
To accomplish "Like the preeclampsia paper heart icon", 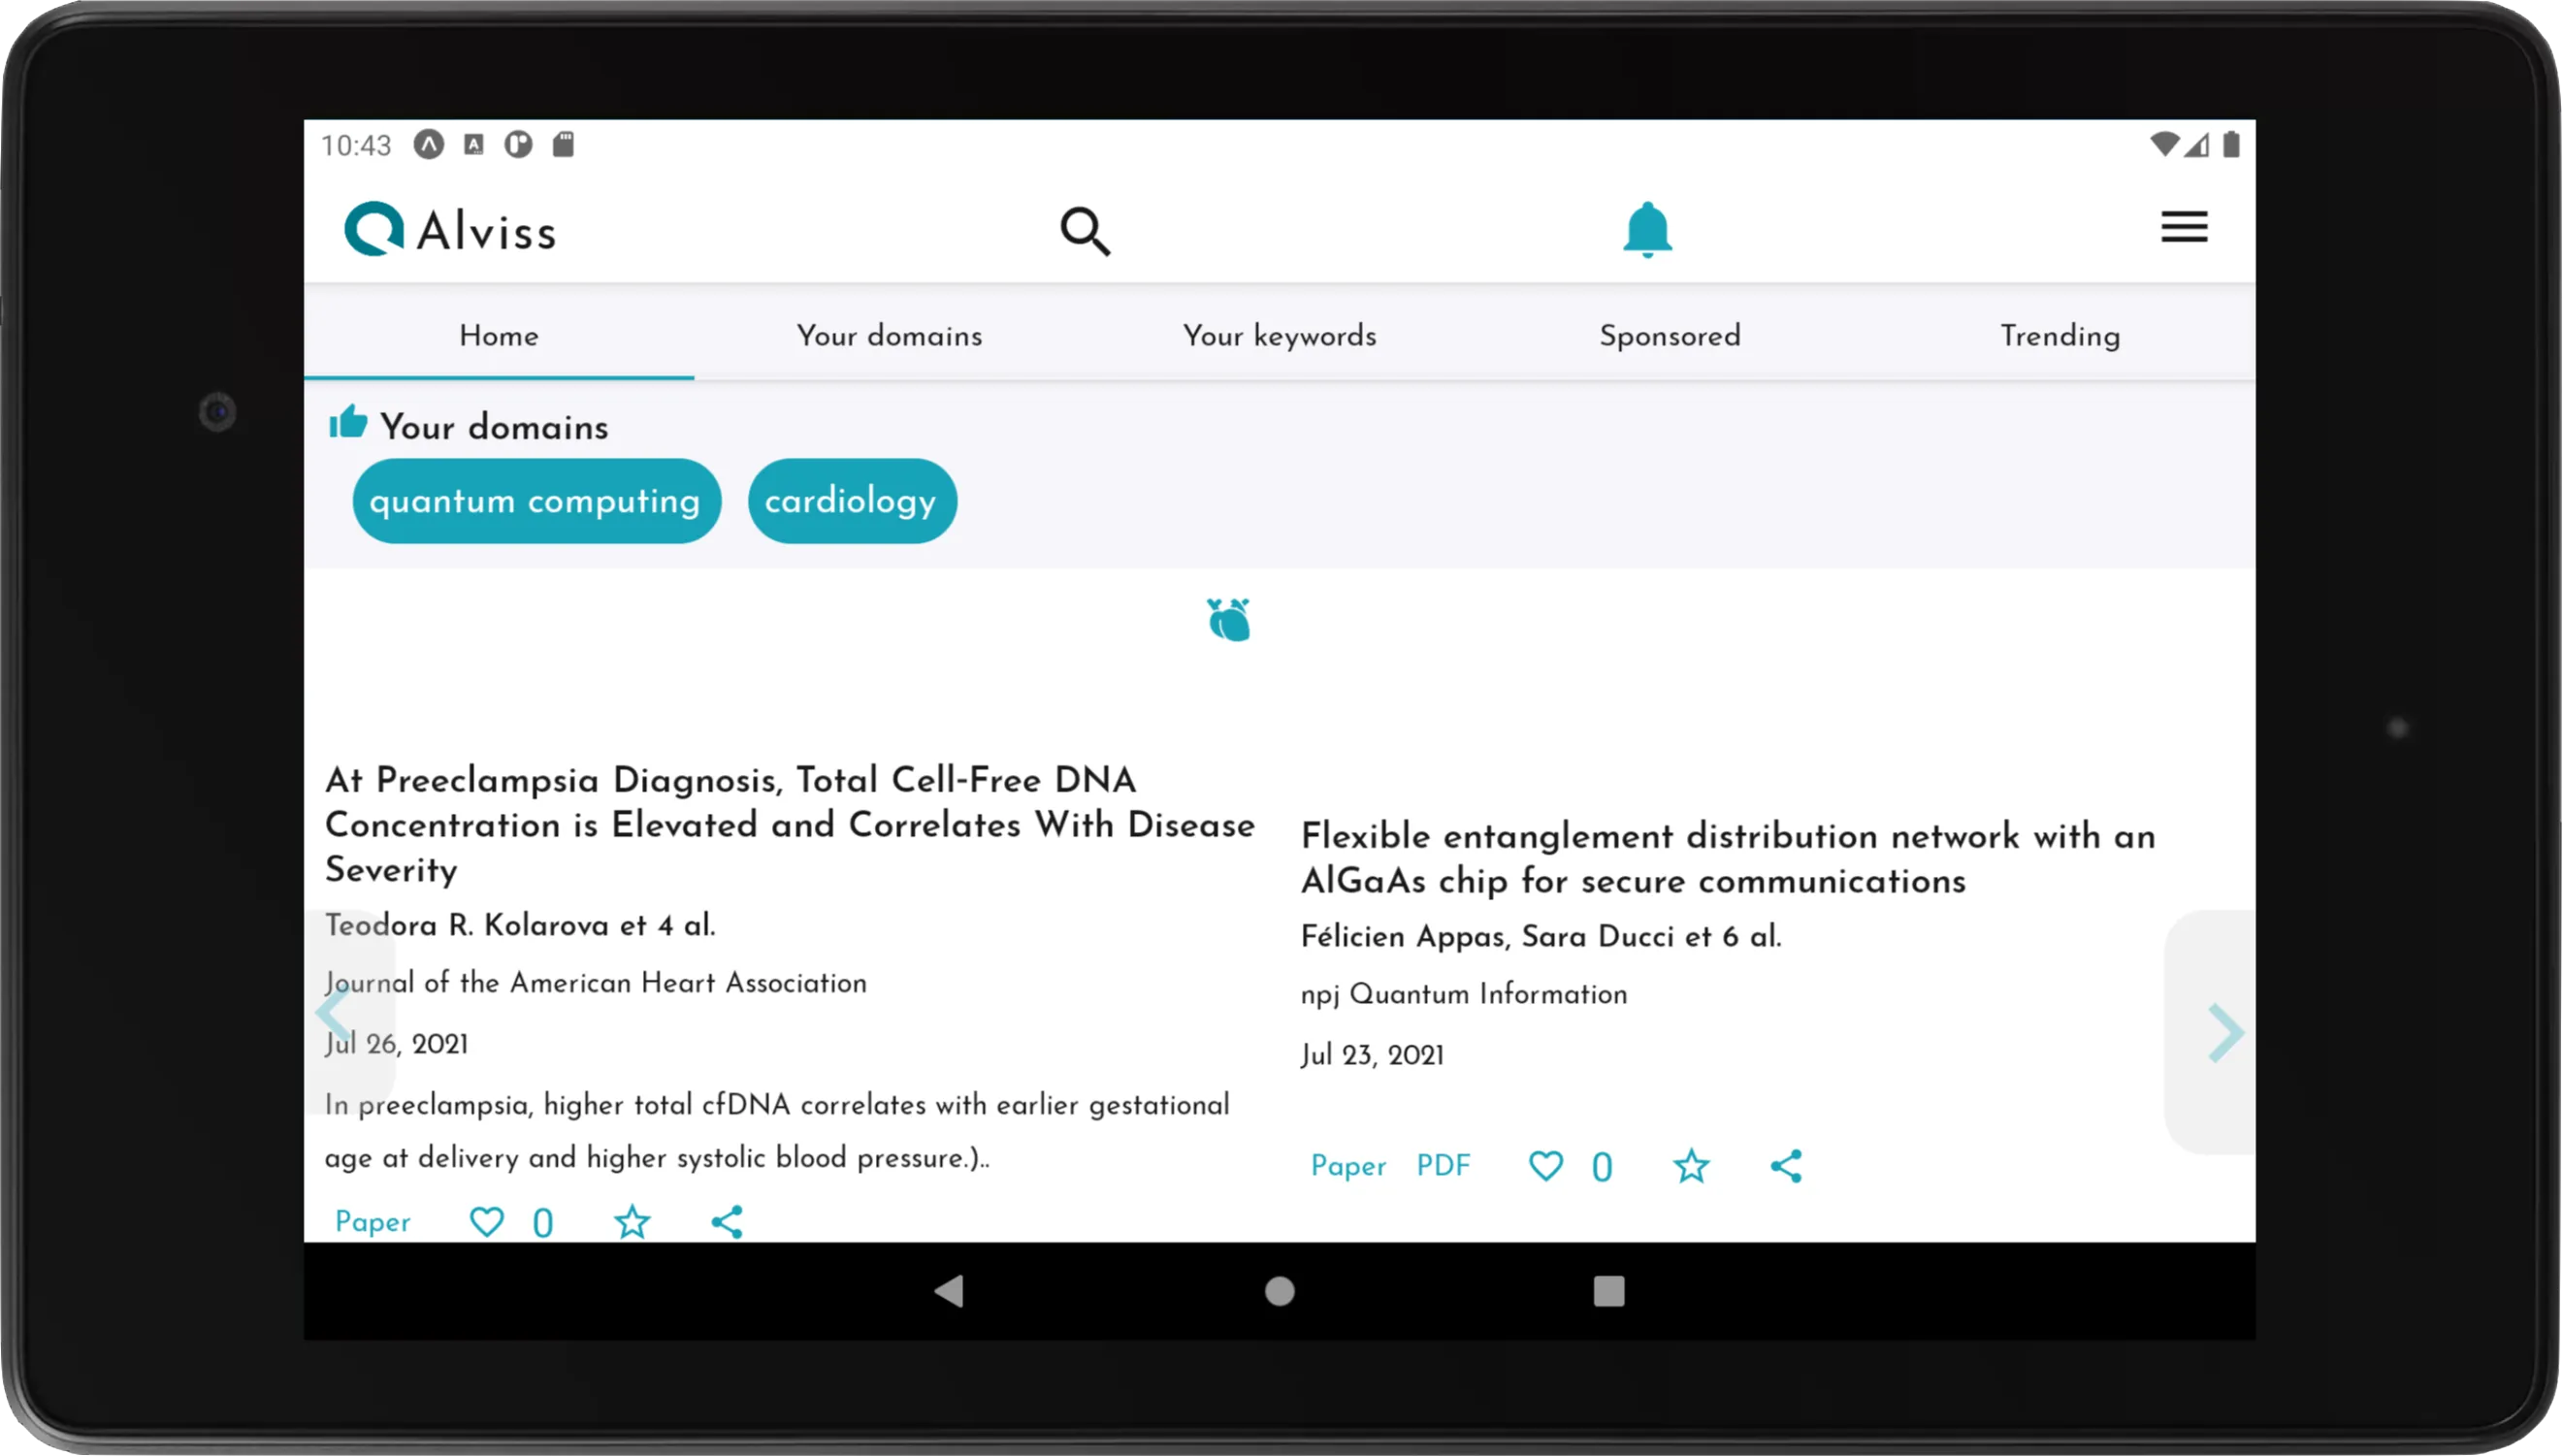I will pos(486,1220).
